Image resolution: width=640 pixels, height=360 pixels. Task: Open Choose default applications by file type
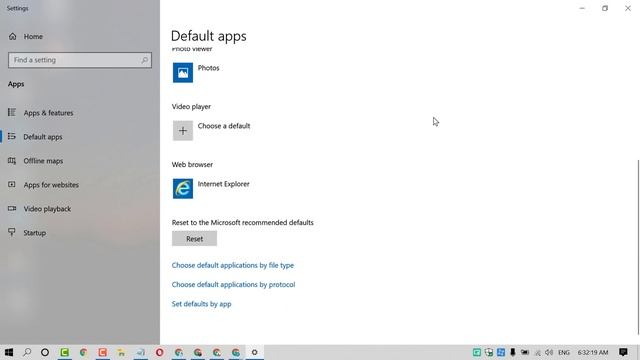[x=233, y=265]
